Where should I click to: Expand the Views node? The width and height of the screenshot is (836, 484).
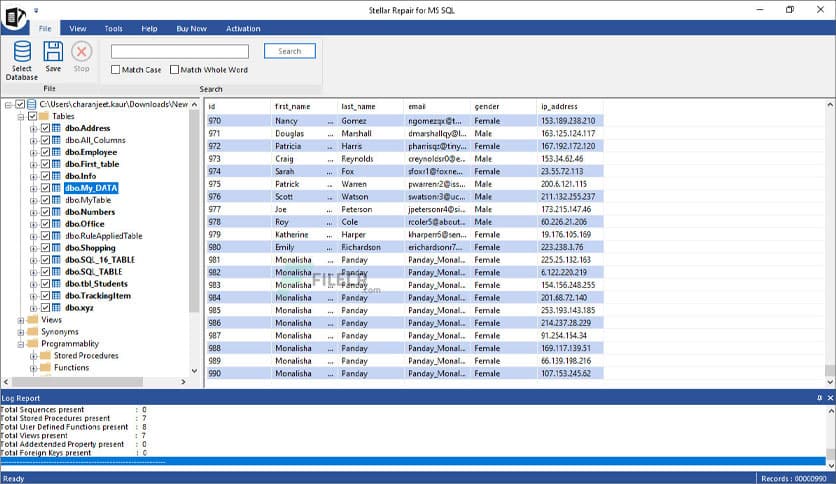pyautogui.click(x=21, y=320)
